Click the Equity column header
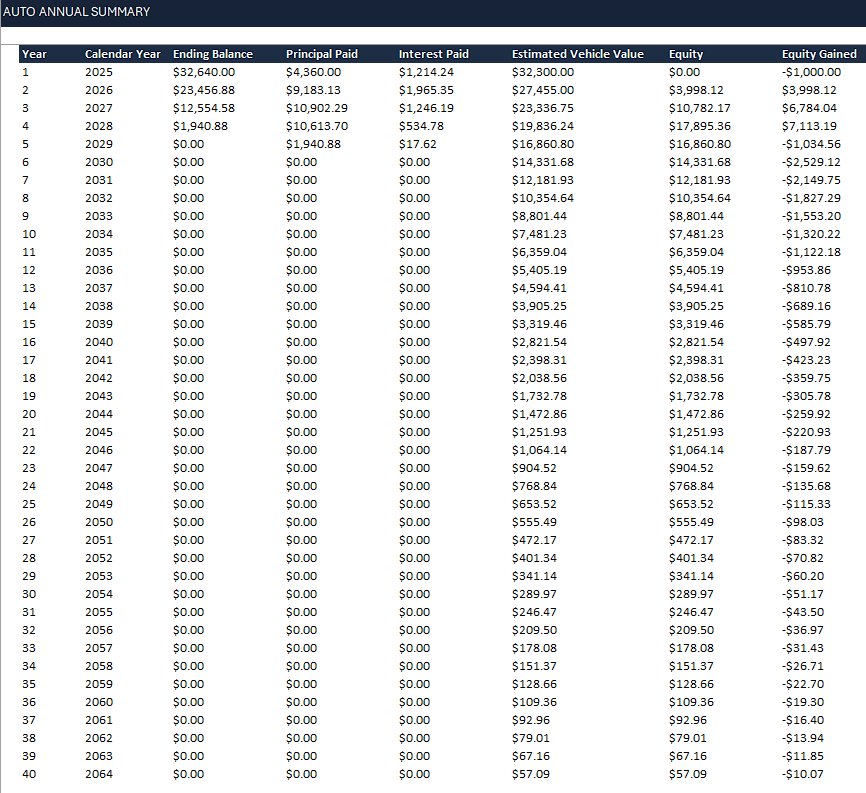 [x=686, y=54]
